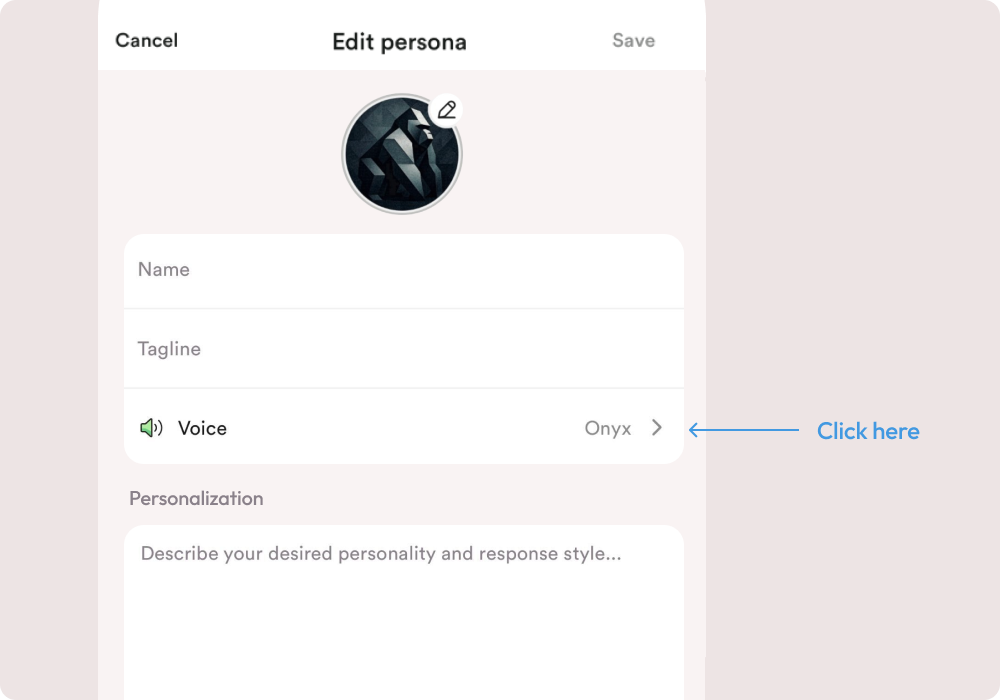Cancel editing the persona

click(146, 41)
